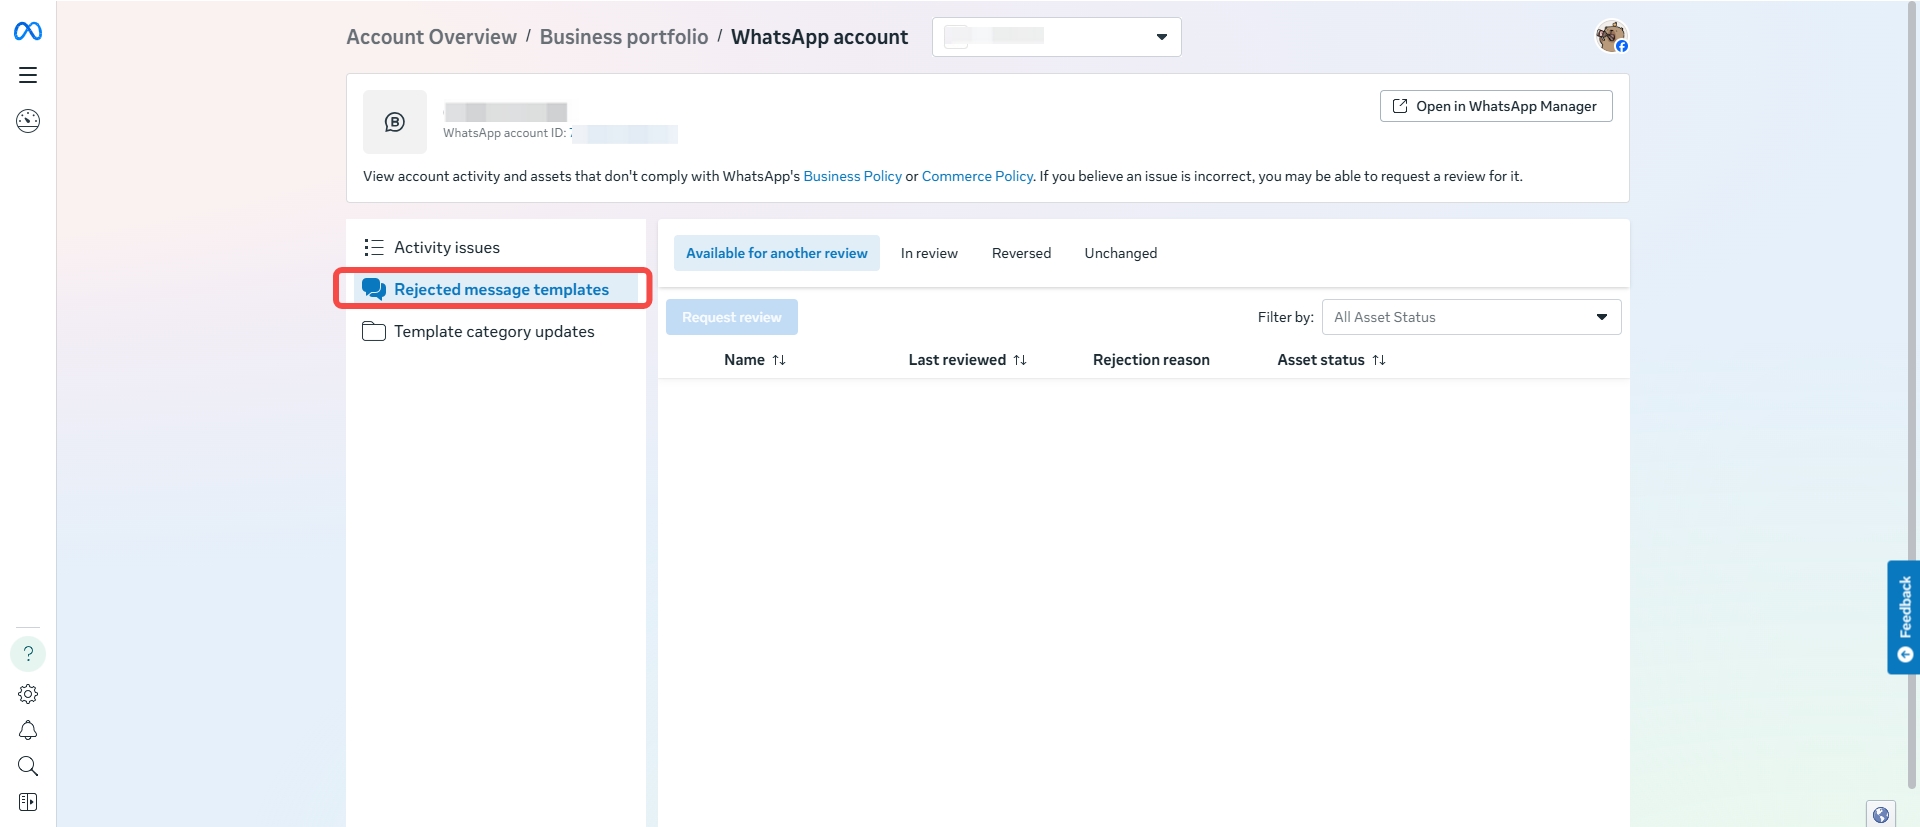Viewport: 1920px width, 827px height.
Task: Click the profile avatar picture
Action: [x=1610, y=37]
